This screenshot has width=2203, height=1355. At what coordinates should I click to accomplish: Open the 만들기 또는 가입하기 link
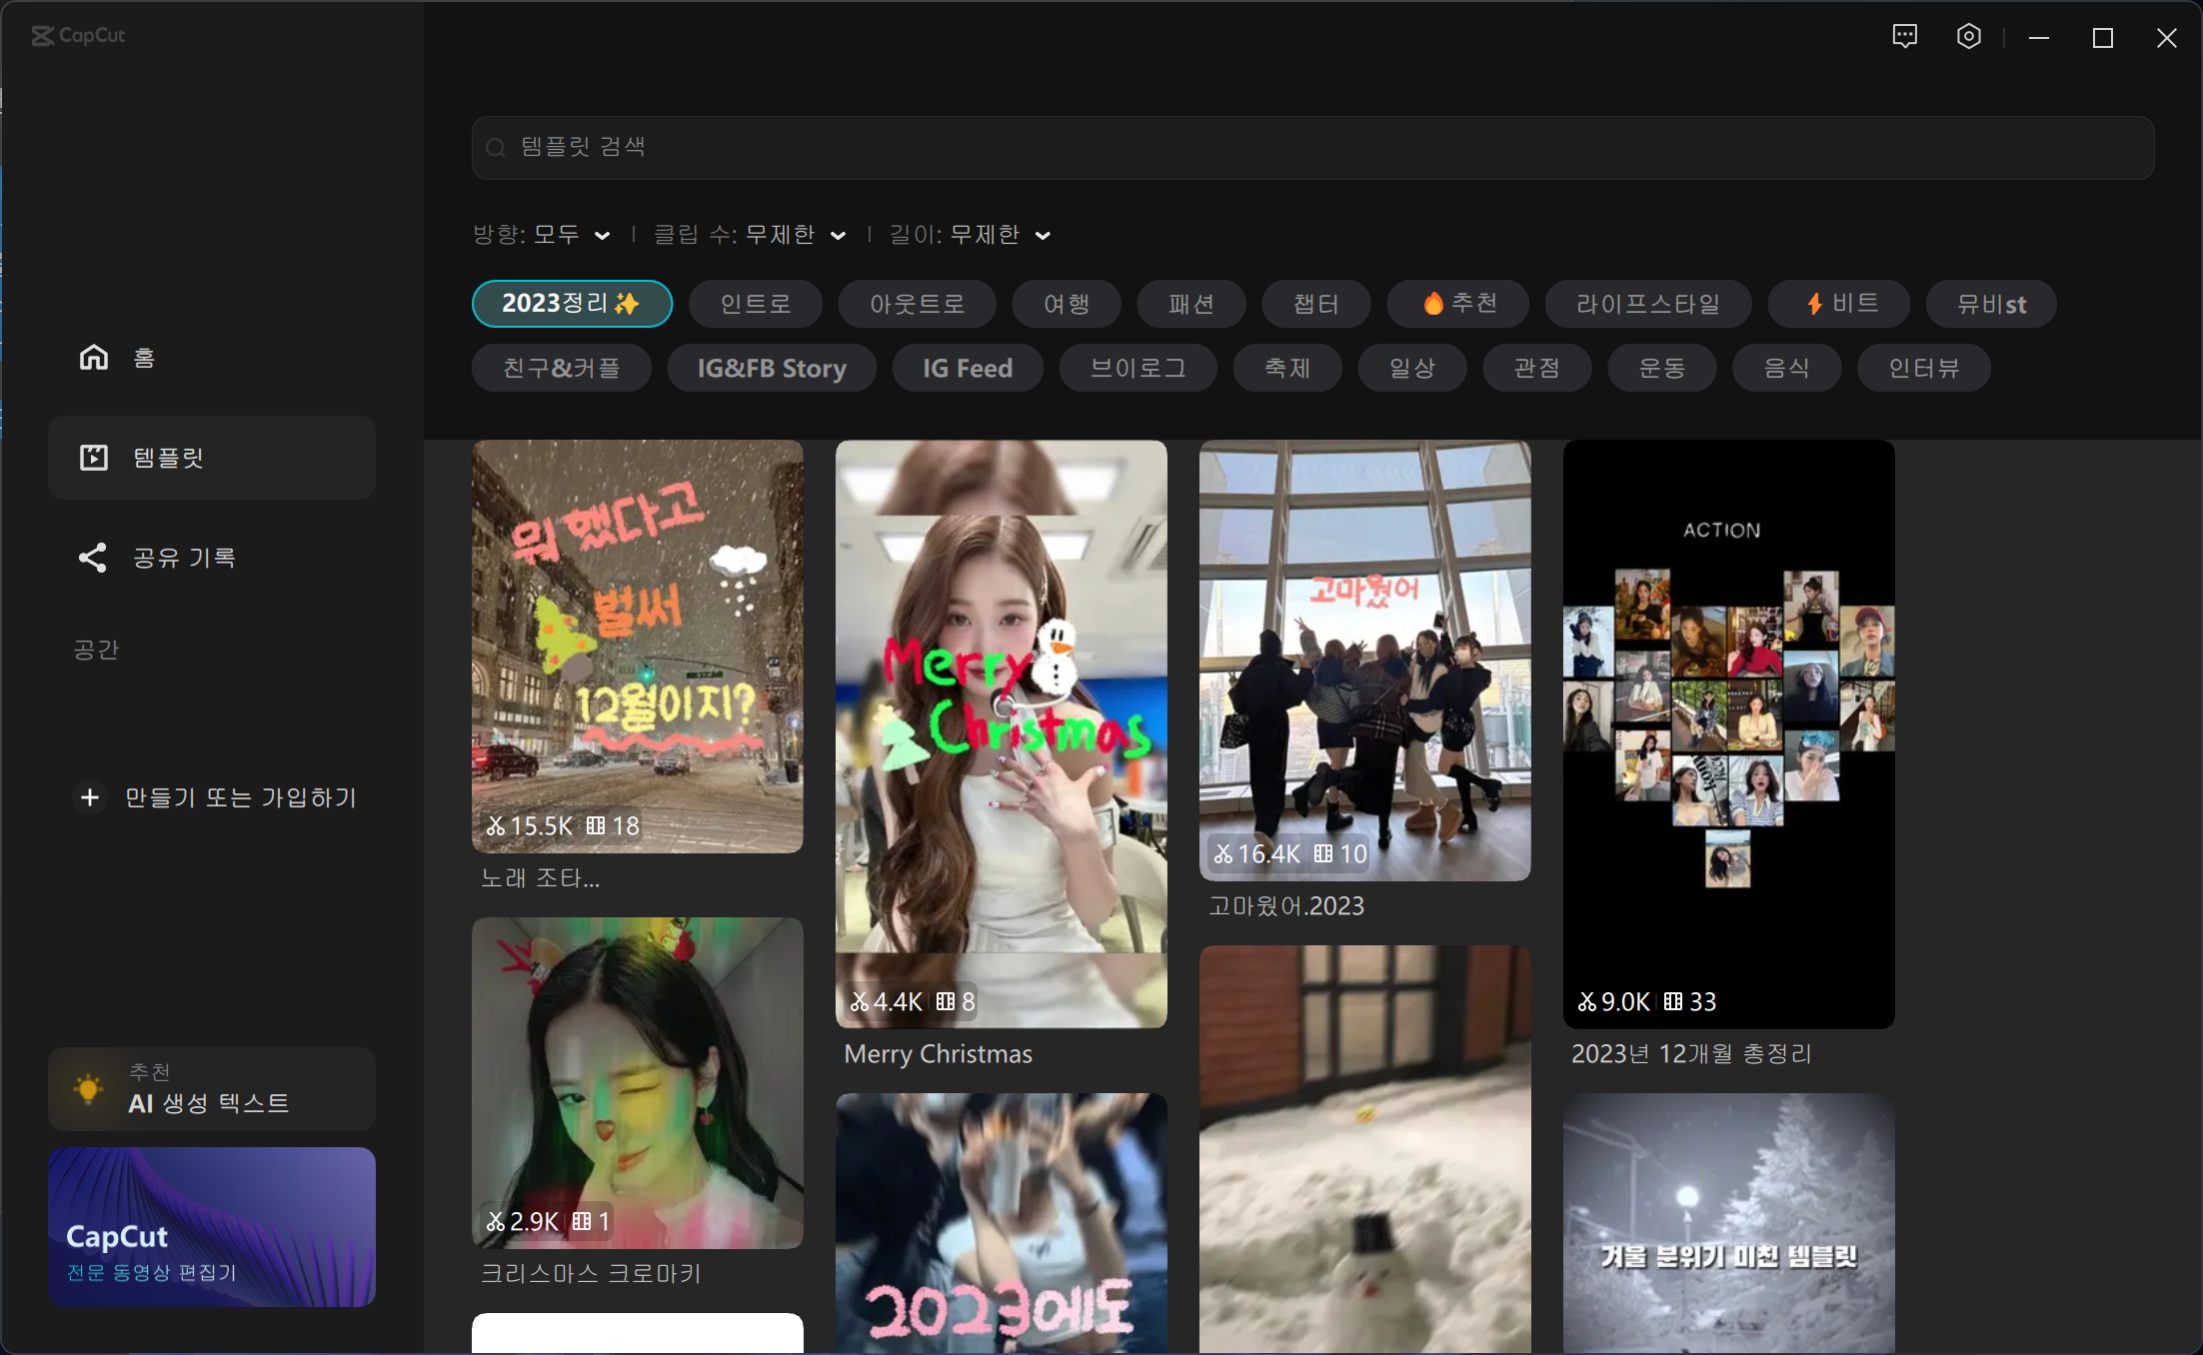tap(240, 797)
